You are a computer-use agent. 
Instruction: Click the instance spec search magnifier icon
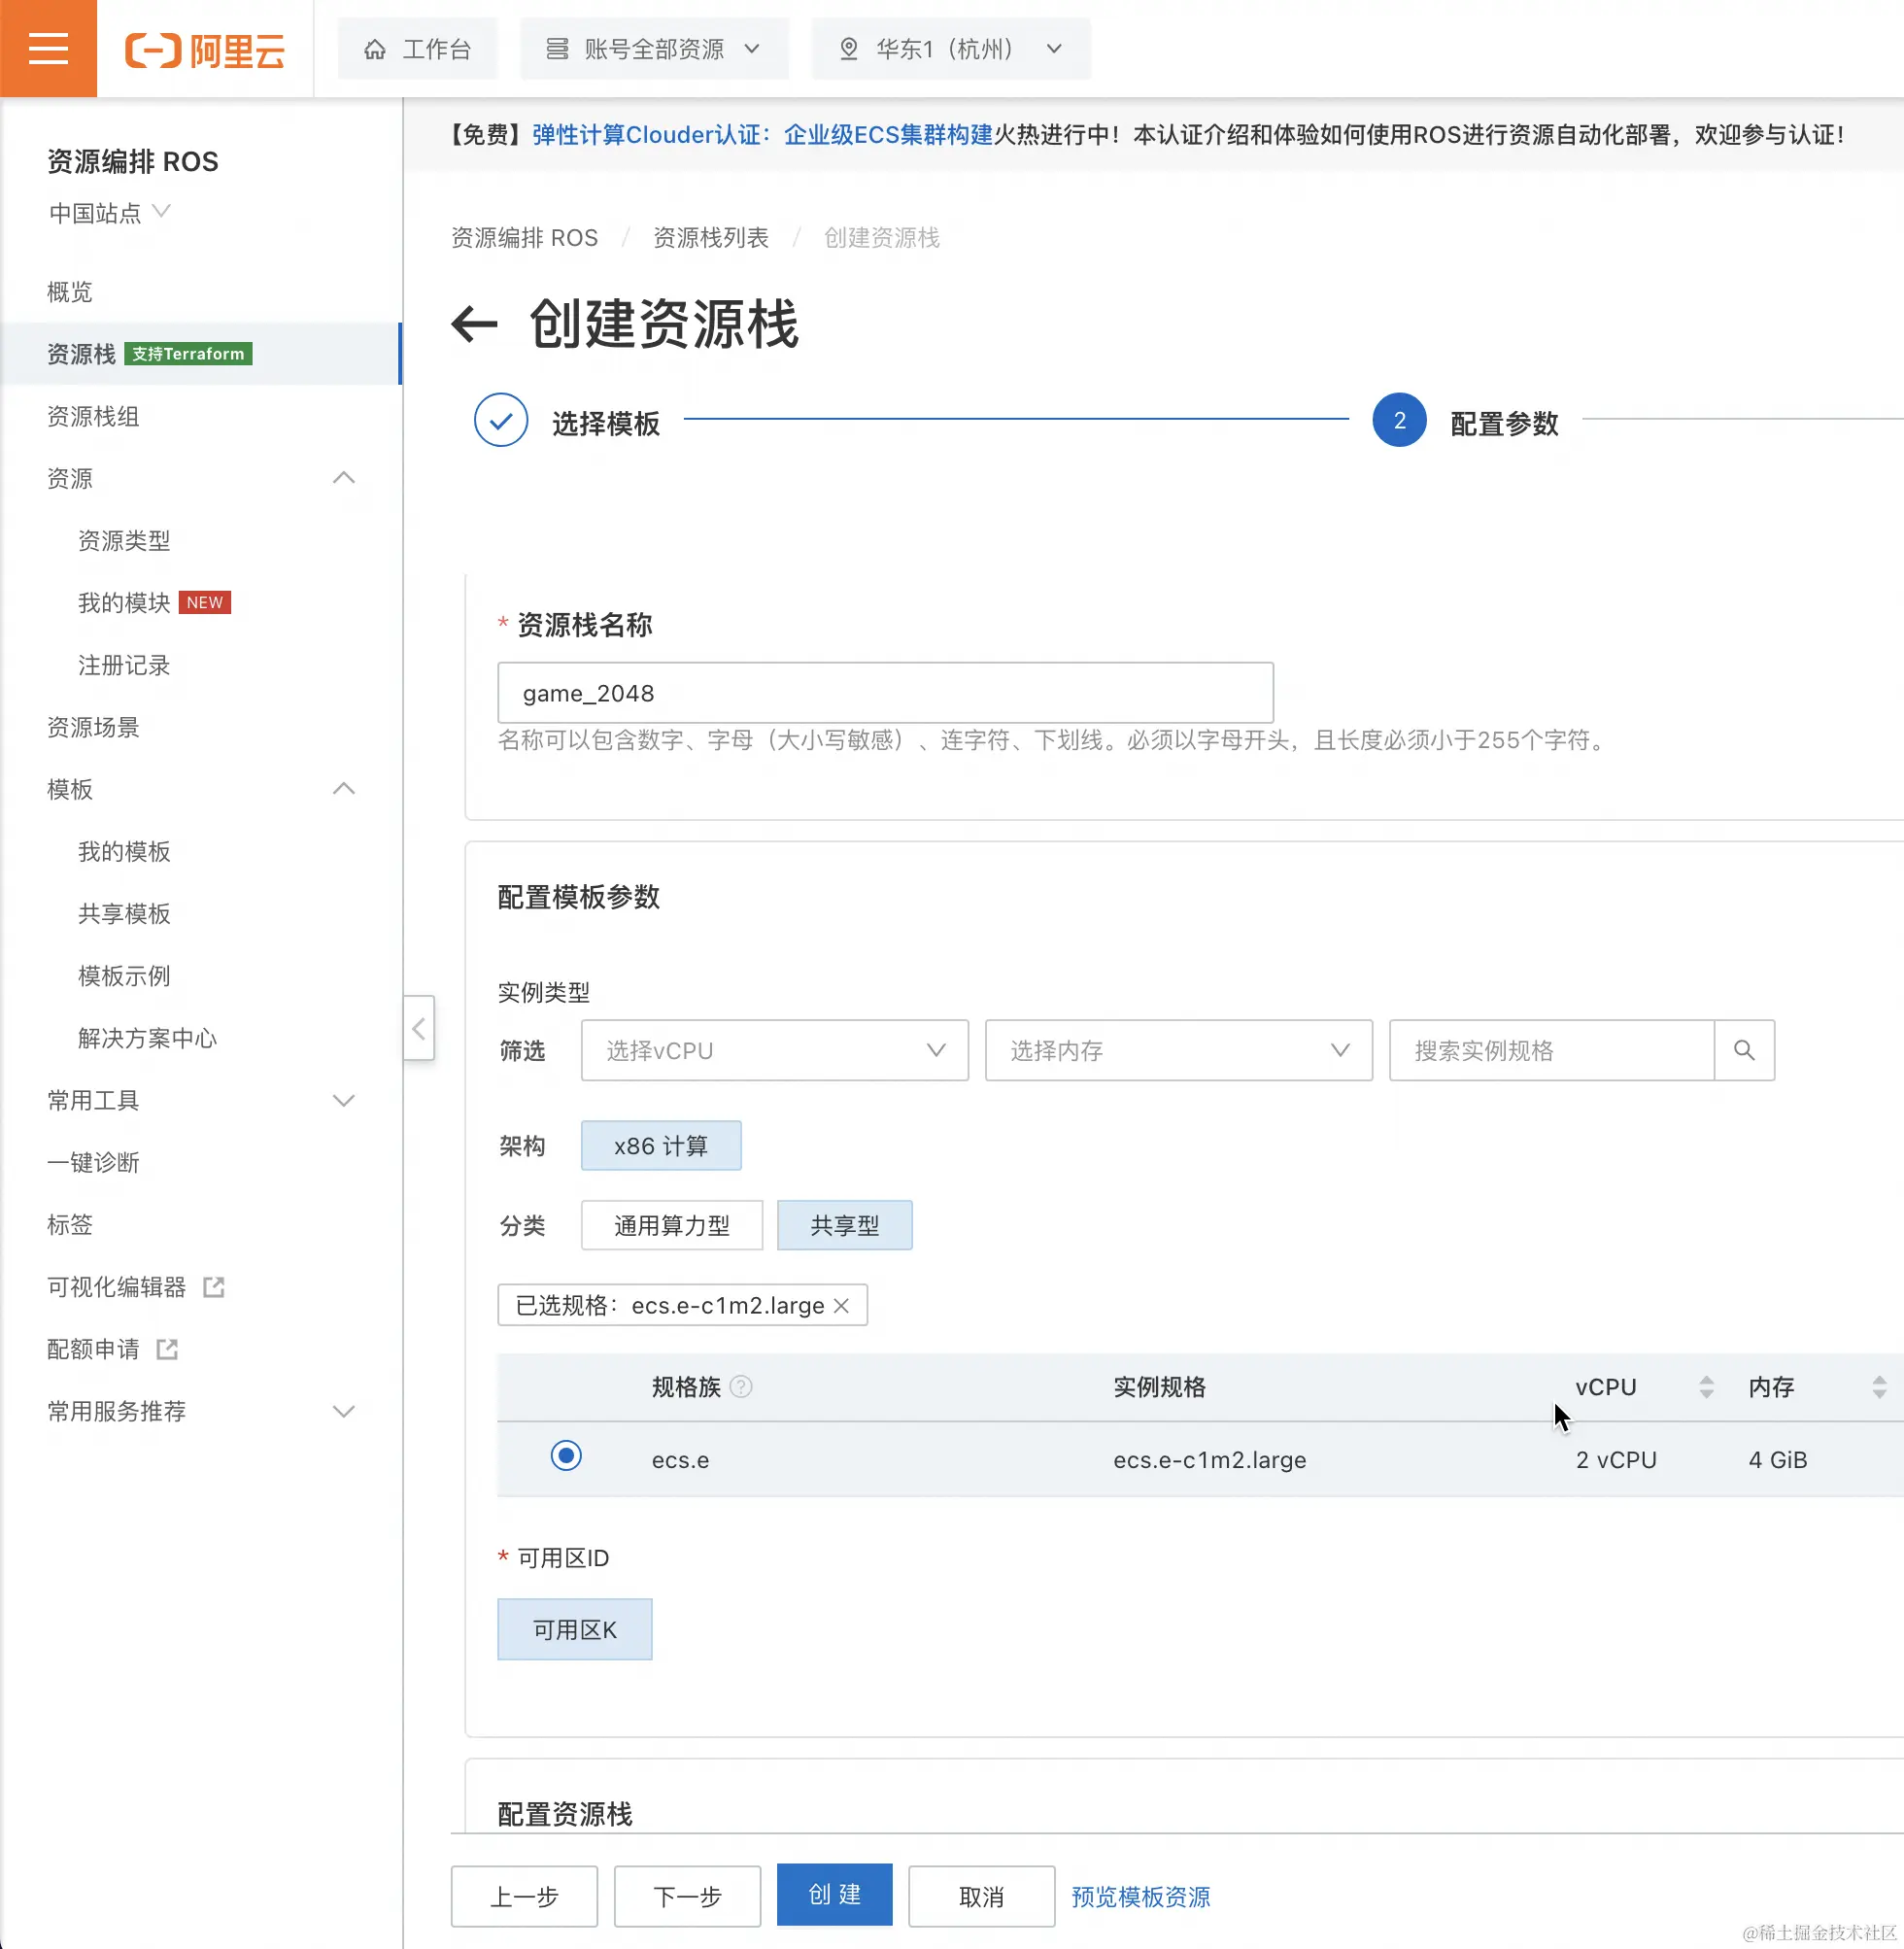(1743, 1050)
